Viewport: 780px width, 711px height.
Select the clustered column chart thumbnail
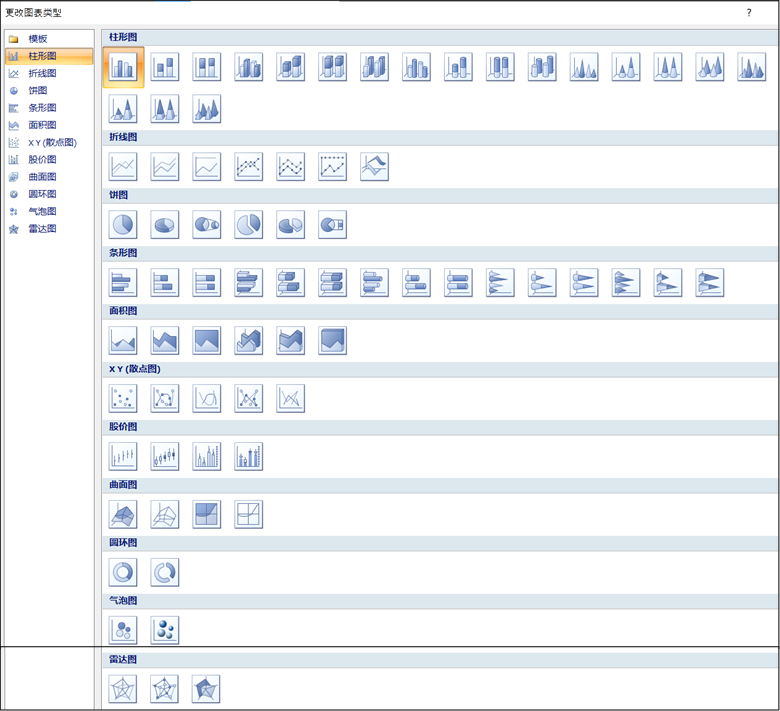click(123, 67)
